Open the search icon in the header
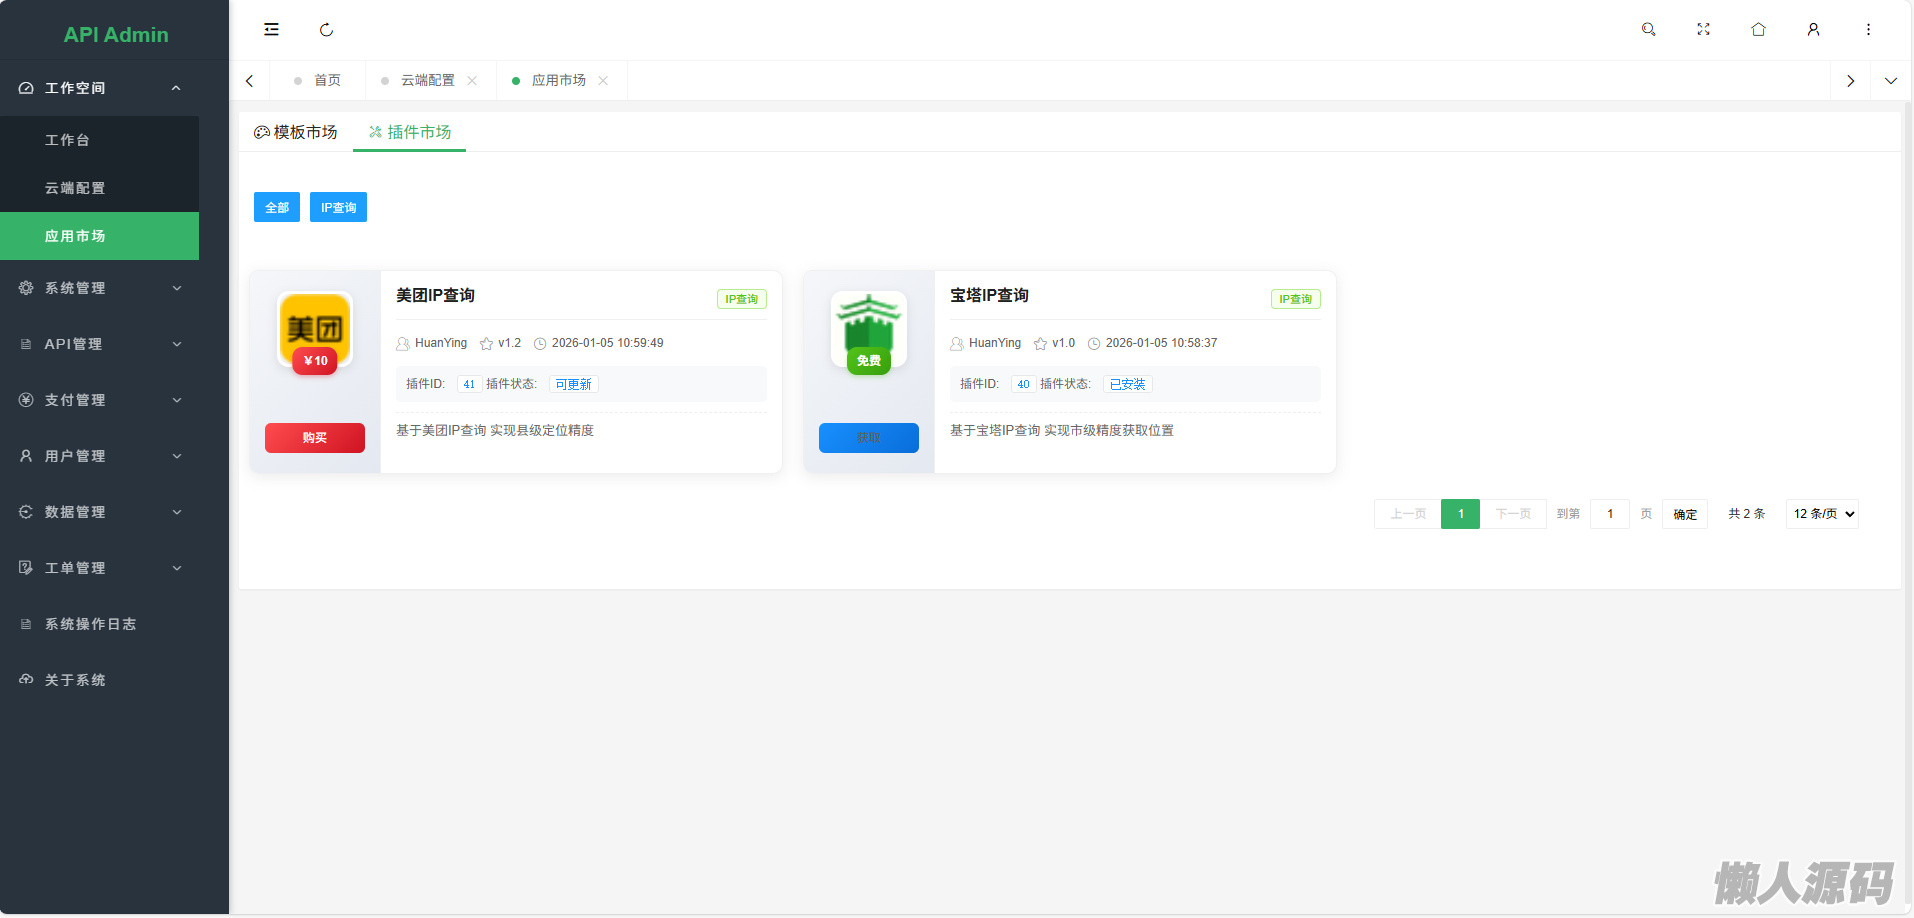 point(1648,30)
